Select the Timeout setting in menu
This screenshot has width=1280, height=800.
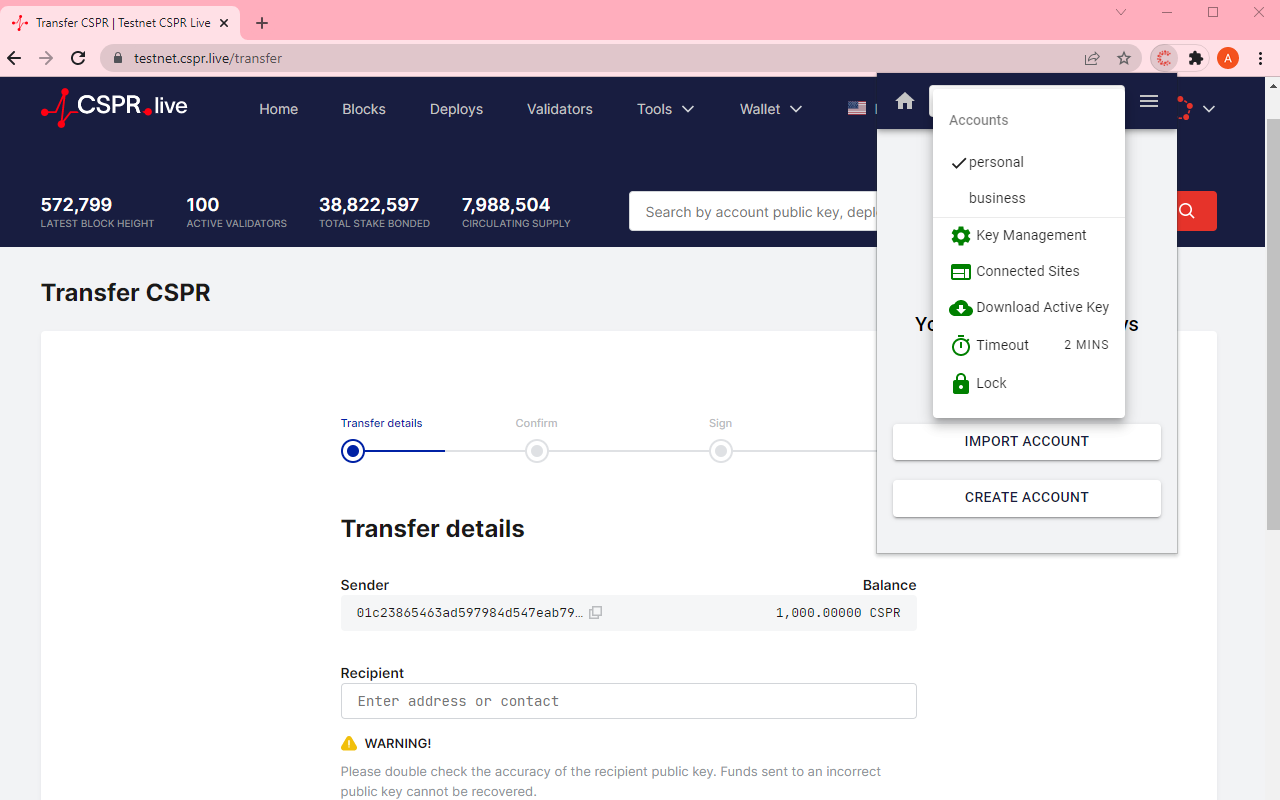(x=1029, y=345)
